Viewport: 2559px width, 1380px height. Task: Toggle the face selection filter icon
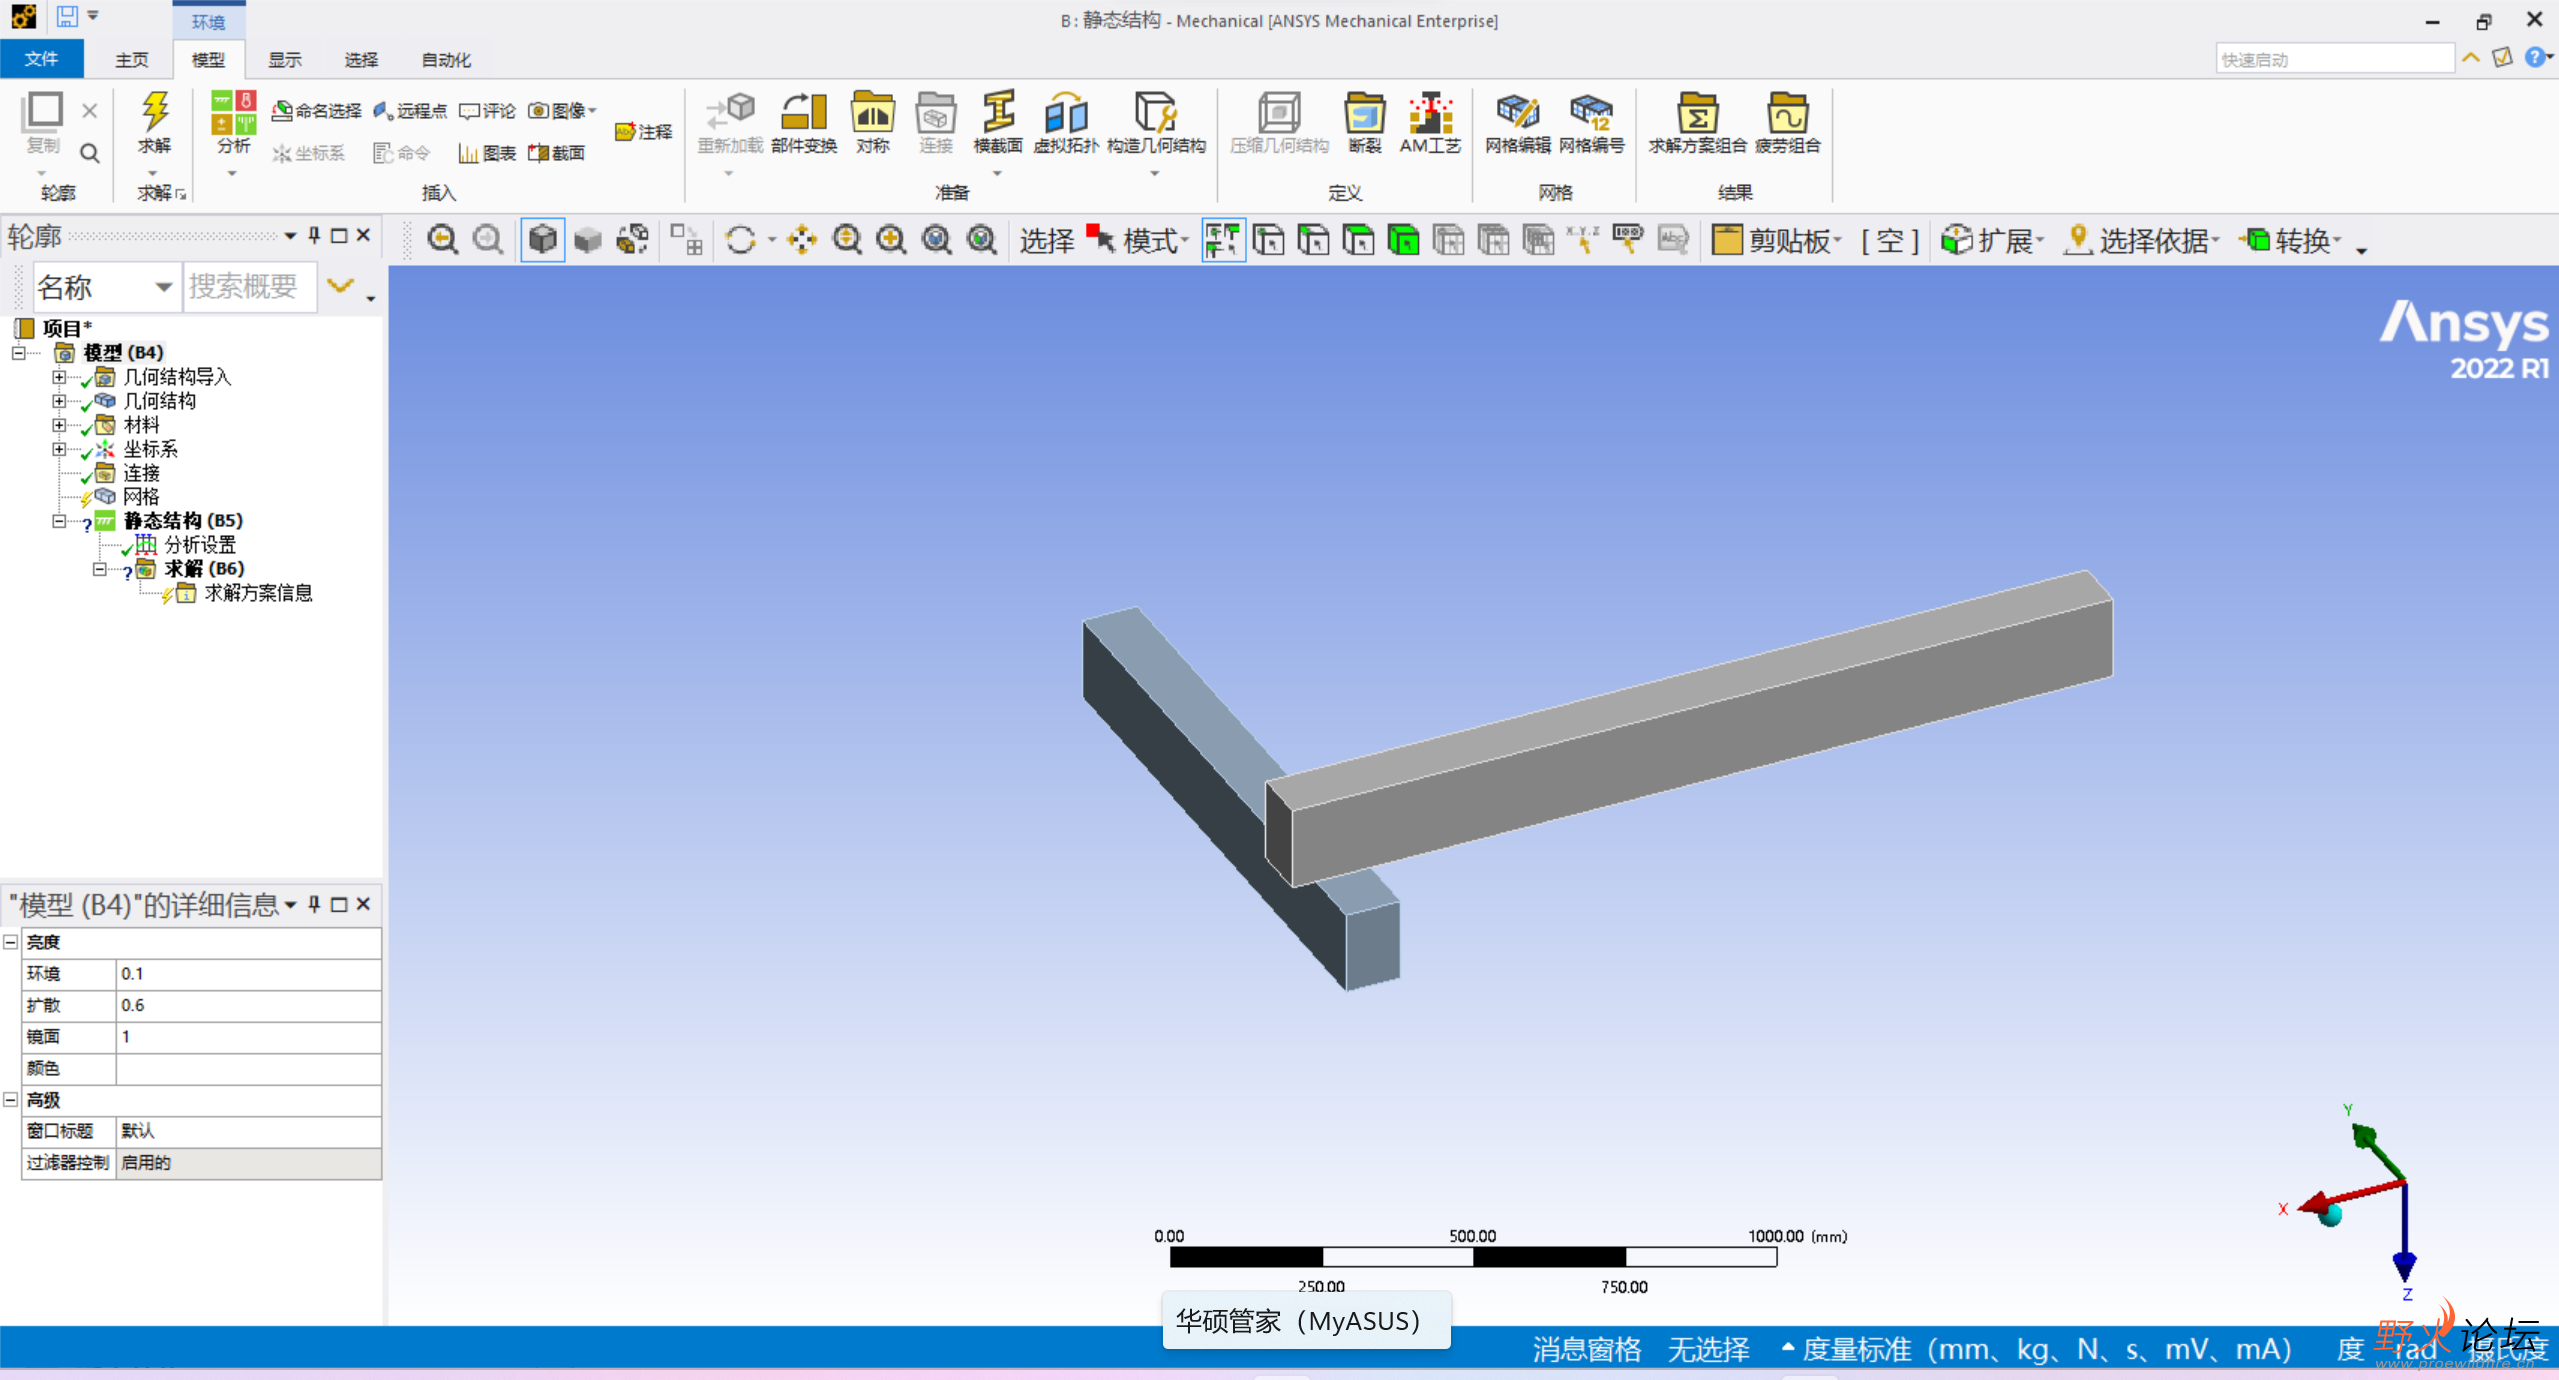[1359, 240]
